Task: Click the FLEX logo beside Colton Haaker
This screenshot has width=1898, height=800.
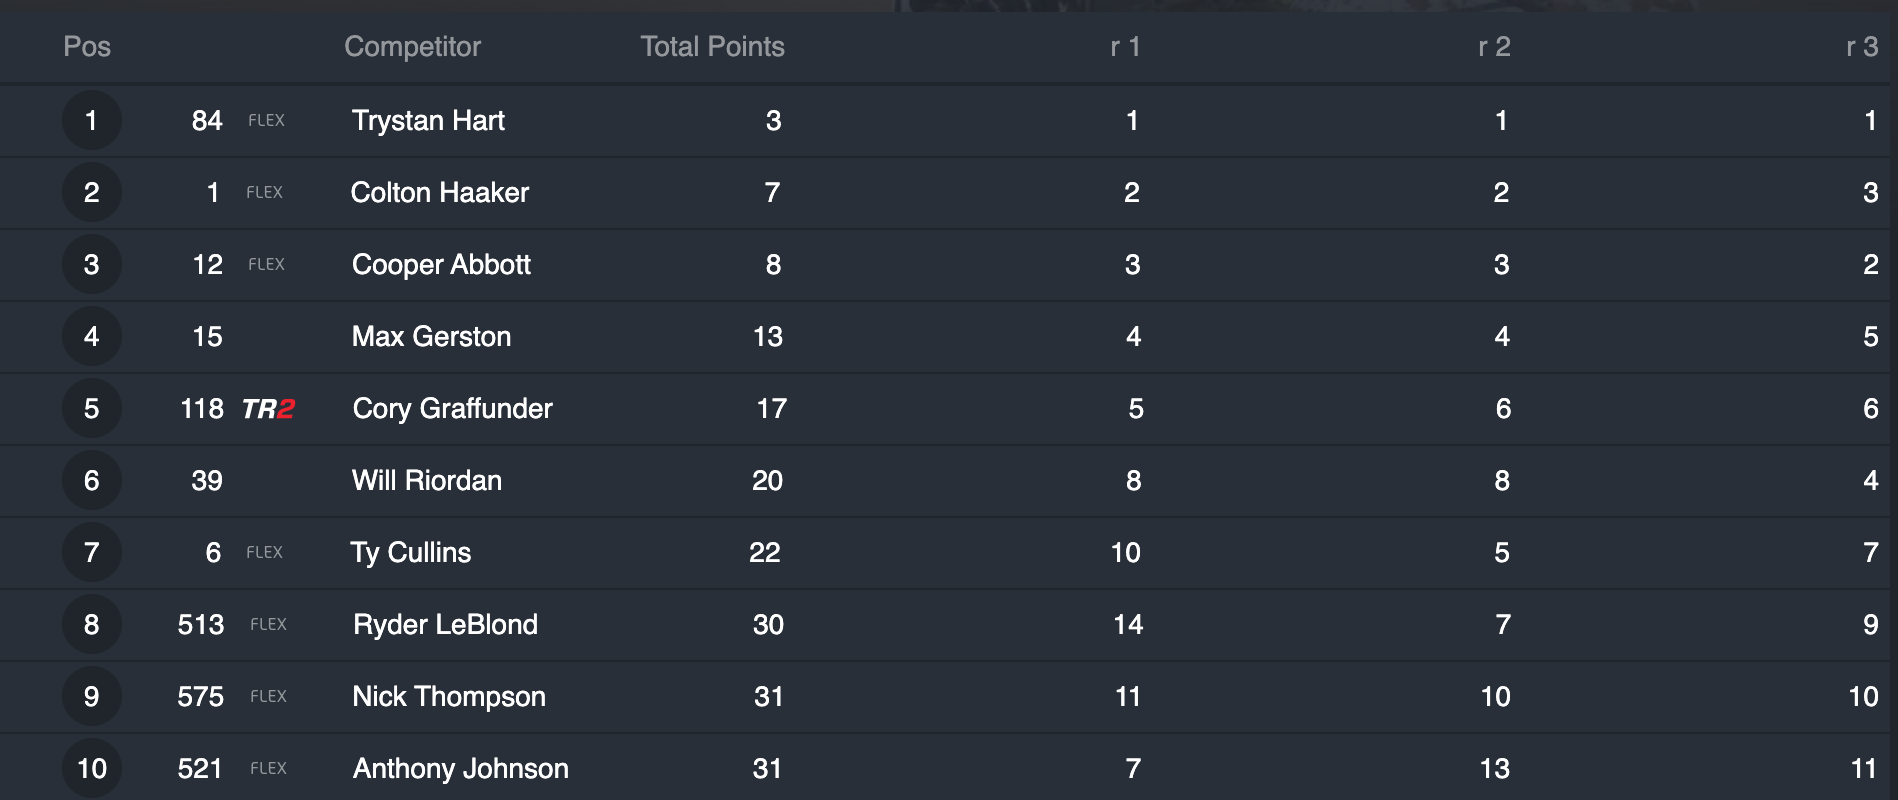Action: tap(264, 193)
